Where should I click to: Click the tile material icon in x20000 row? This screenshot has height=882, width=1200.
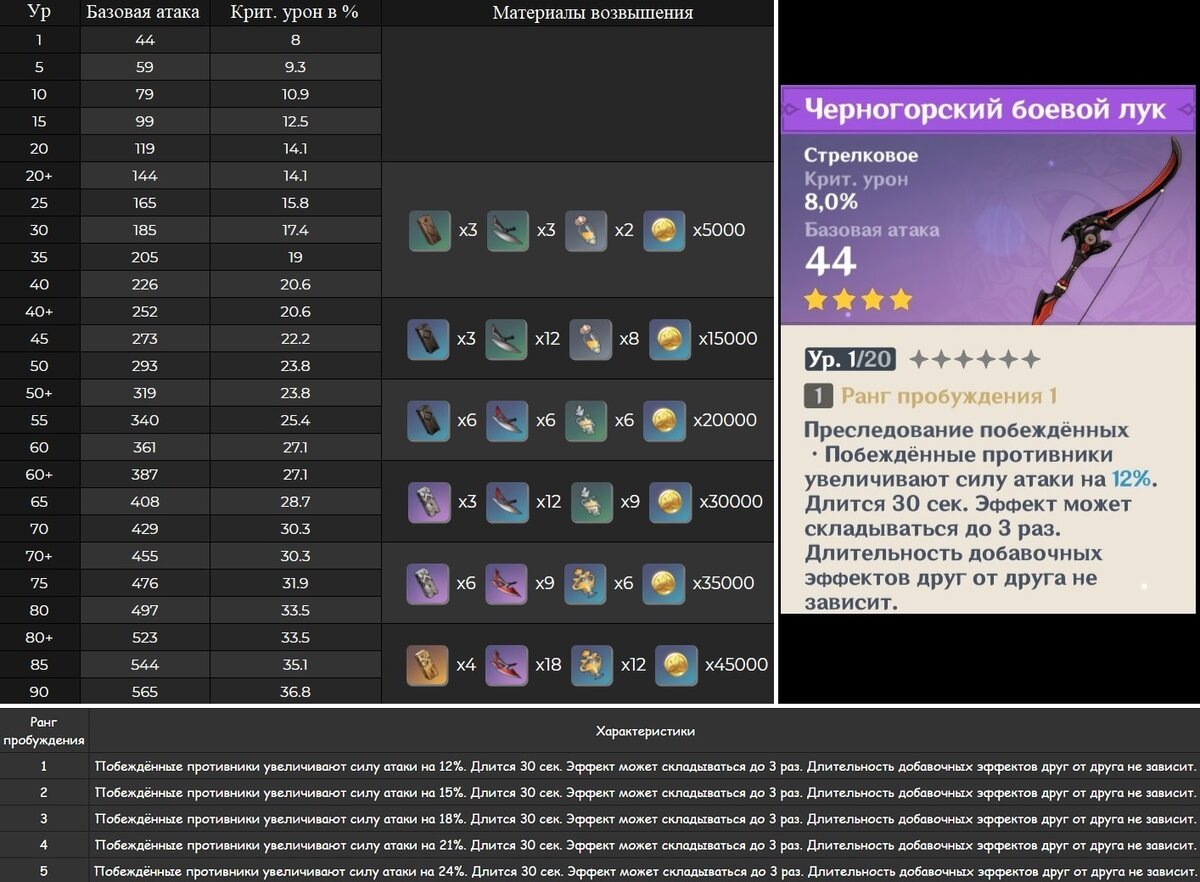[x=428, y=421]
